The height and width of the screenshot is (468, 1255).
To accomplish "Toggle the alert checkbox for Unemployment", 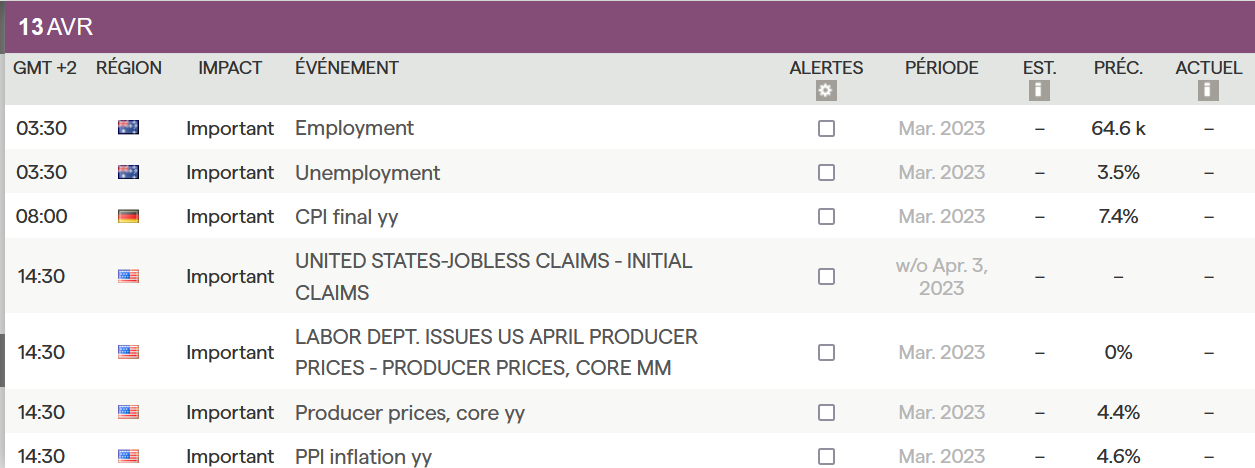I will click(826, 172).
